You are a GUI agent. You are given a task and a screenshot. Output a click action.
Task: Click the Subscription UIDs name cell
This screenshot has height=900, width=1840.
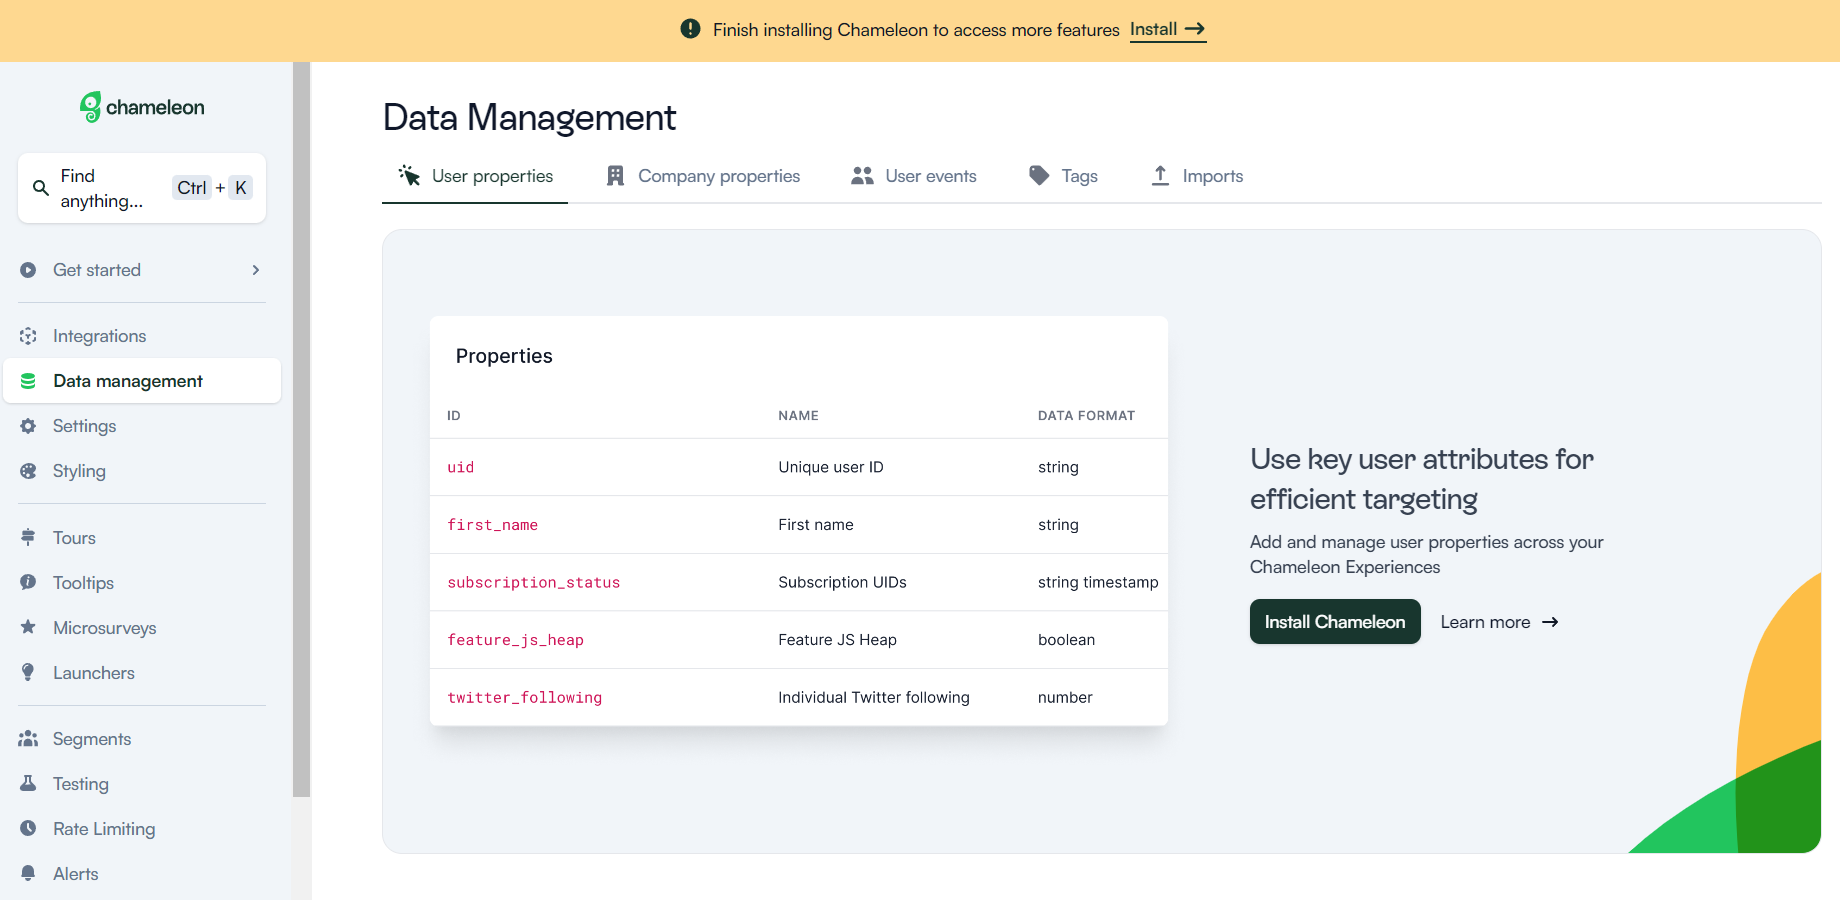coord(843,582)
